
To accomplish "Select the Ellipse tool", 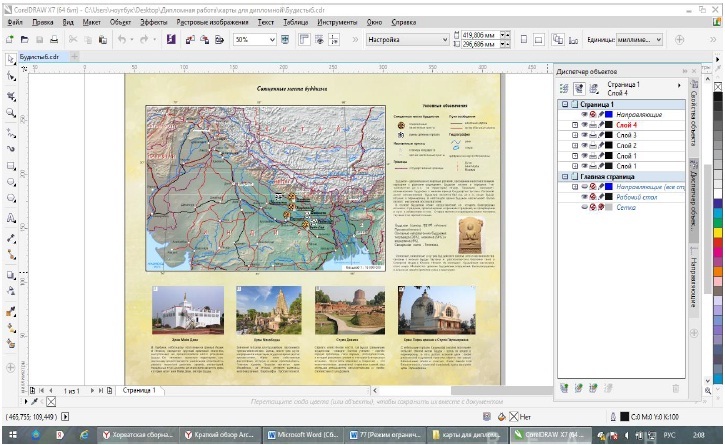I will point(10,183).
